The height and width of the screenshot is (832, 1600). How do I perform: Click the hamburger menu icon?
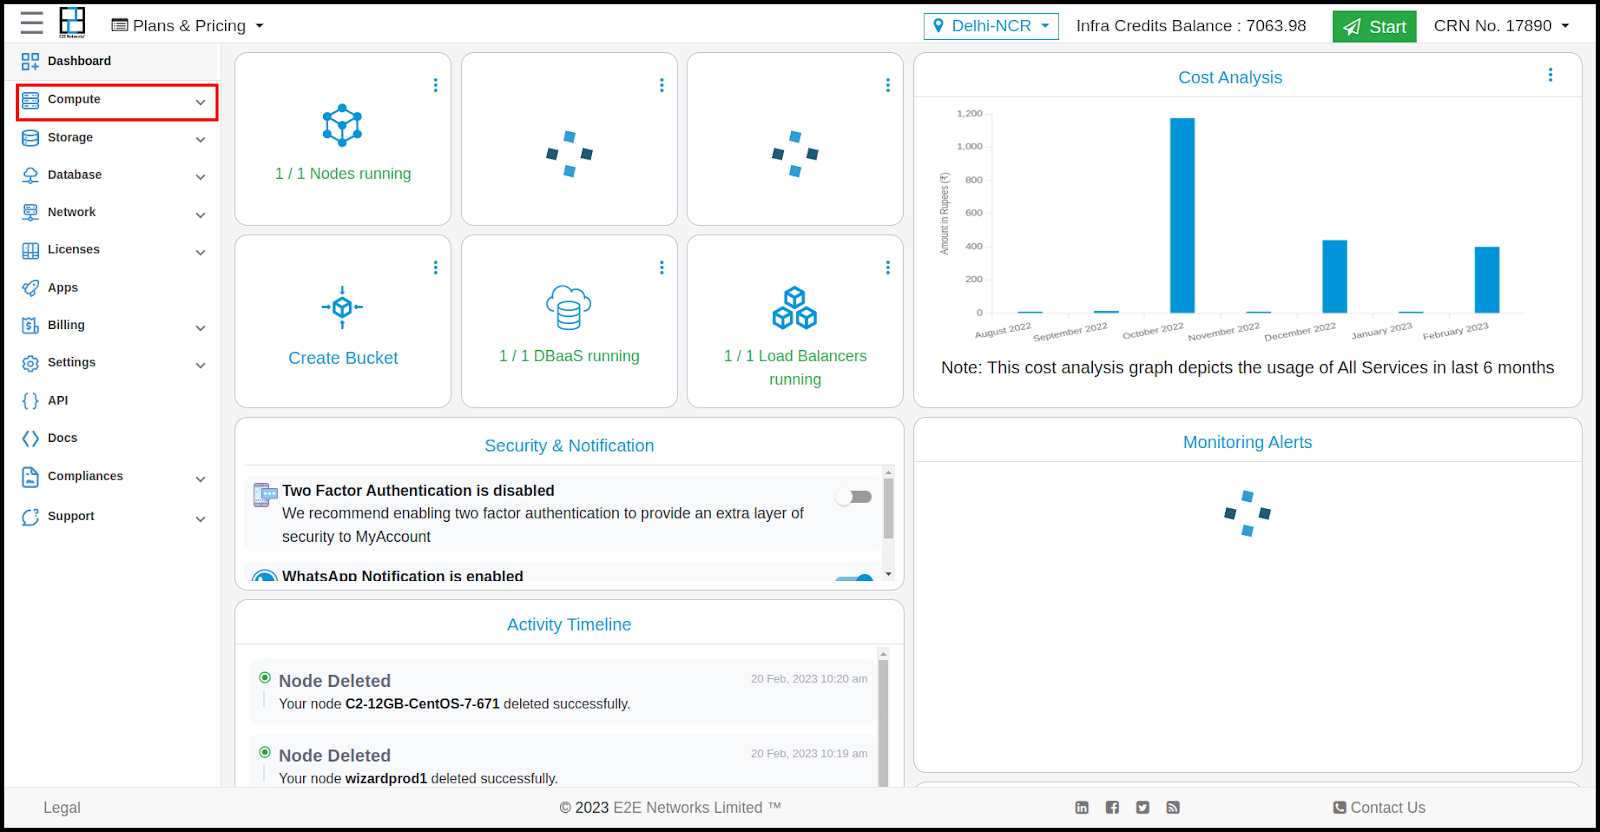click(32, 24)
